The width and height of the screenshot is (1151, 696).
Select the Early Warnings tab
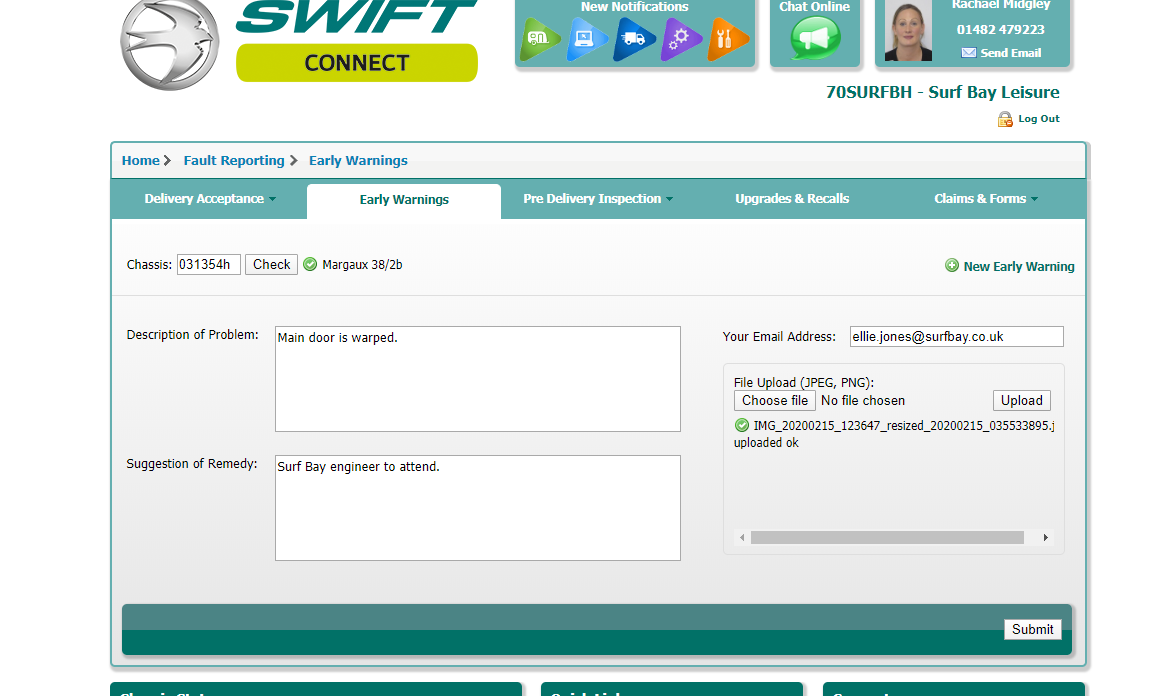pyautogui.click(x=404, y=200)
